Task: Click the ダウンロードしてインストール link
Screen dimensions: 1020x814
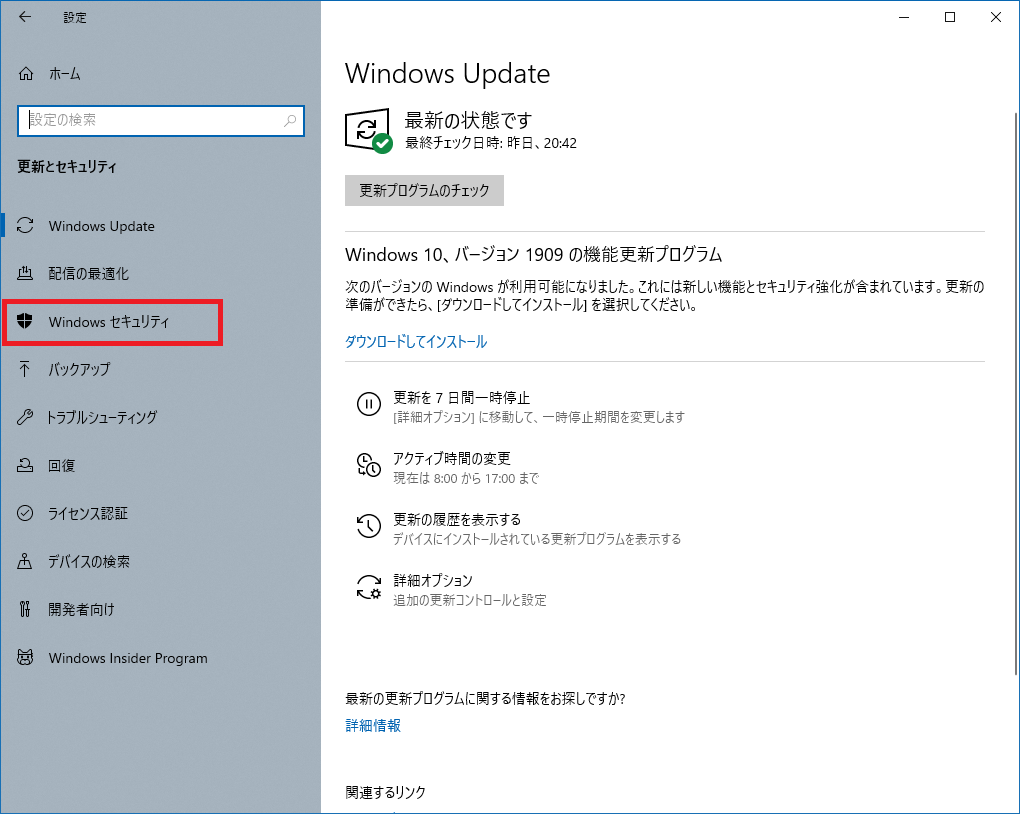Action: coord(414,342)
